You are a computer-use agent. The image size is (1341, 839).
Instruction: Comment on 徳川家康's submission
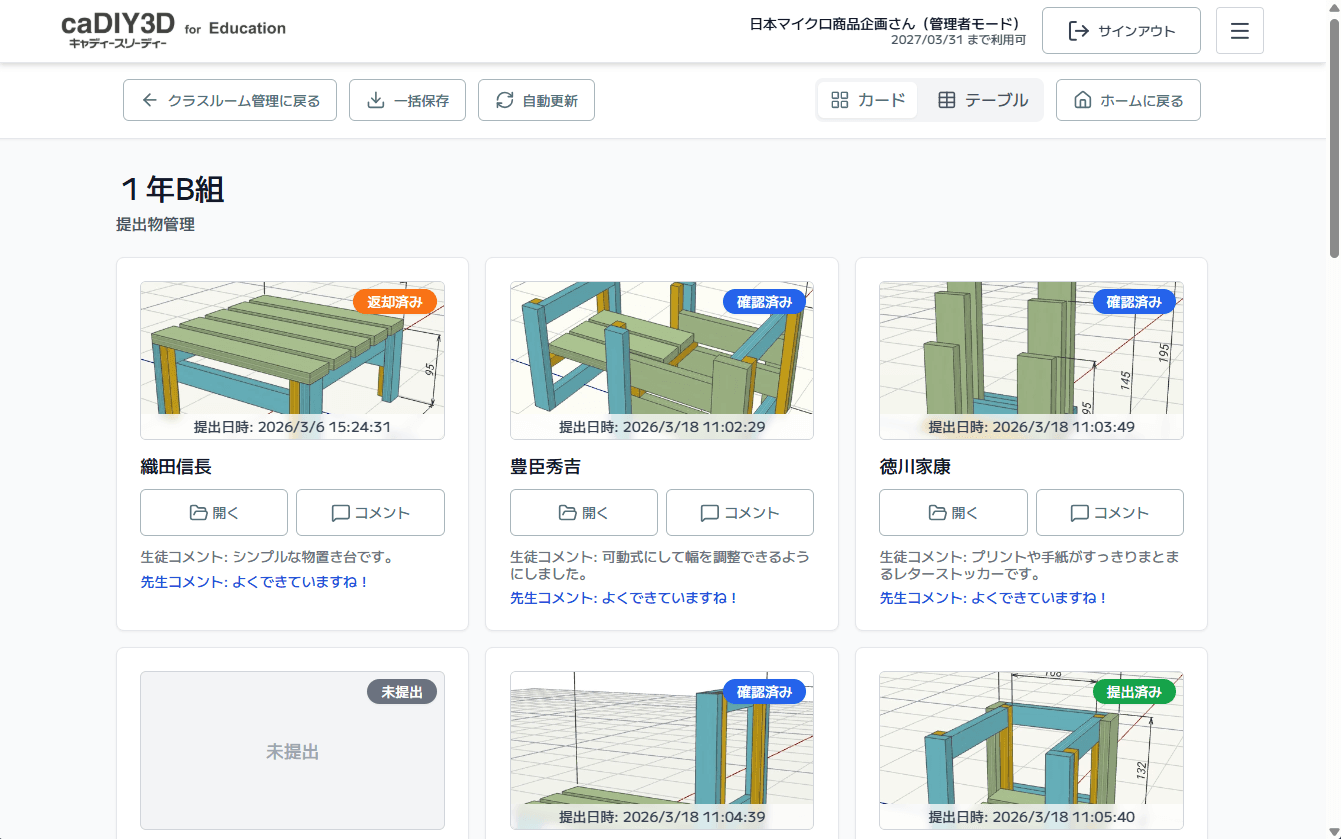1109,513
